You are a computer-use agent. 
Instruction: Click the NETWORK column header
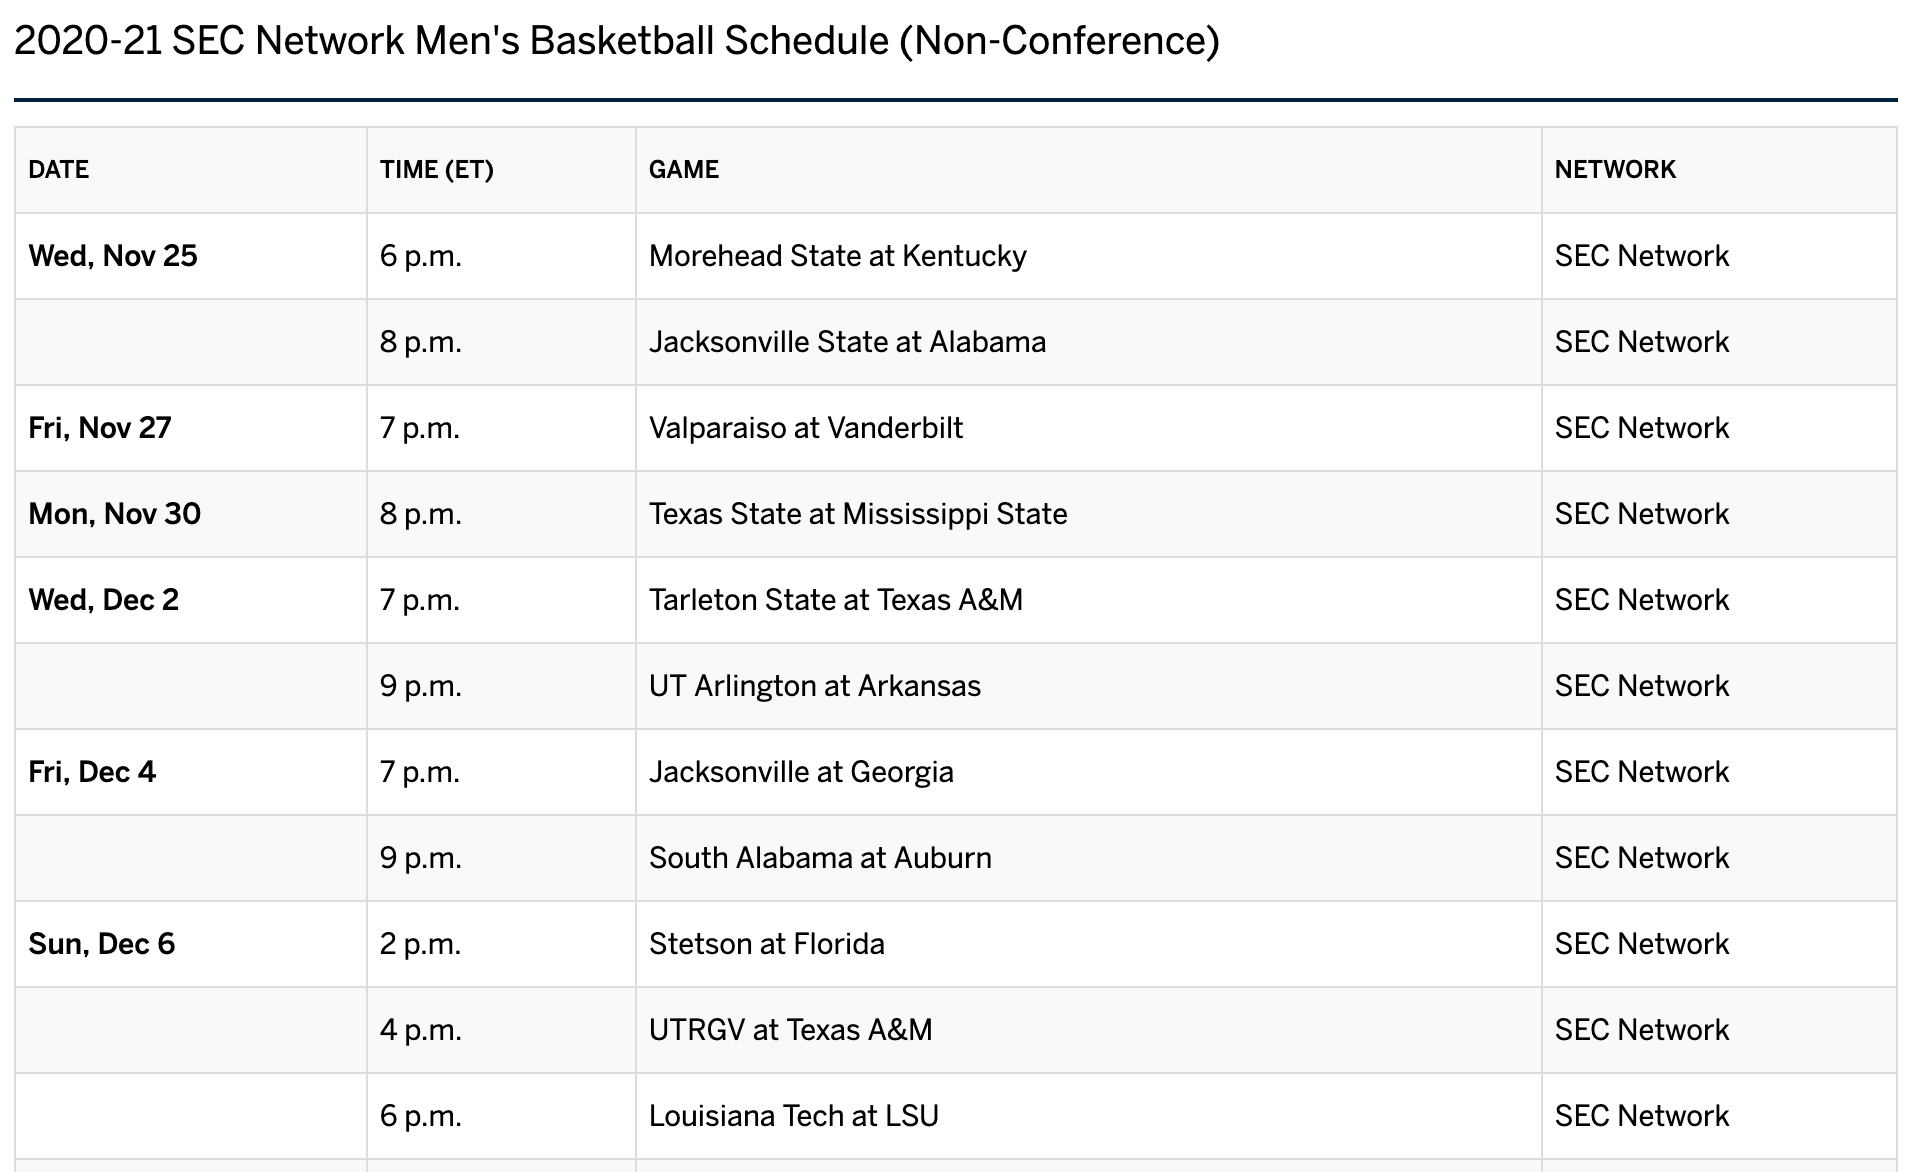(x=1615, y=169)
